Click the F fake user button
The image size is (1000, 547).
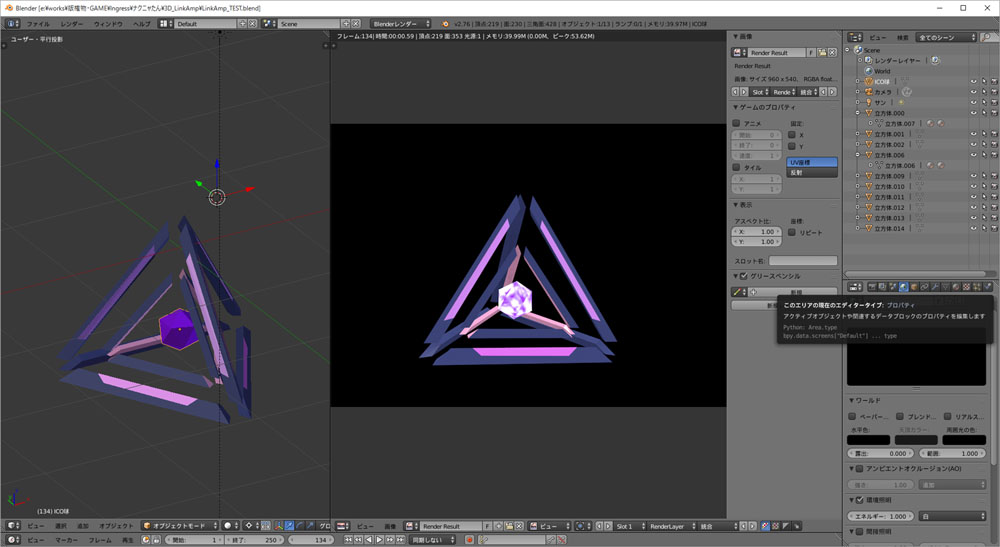click(811, 52)
